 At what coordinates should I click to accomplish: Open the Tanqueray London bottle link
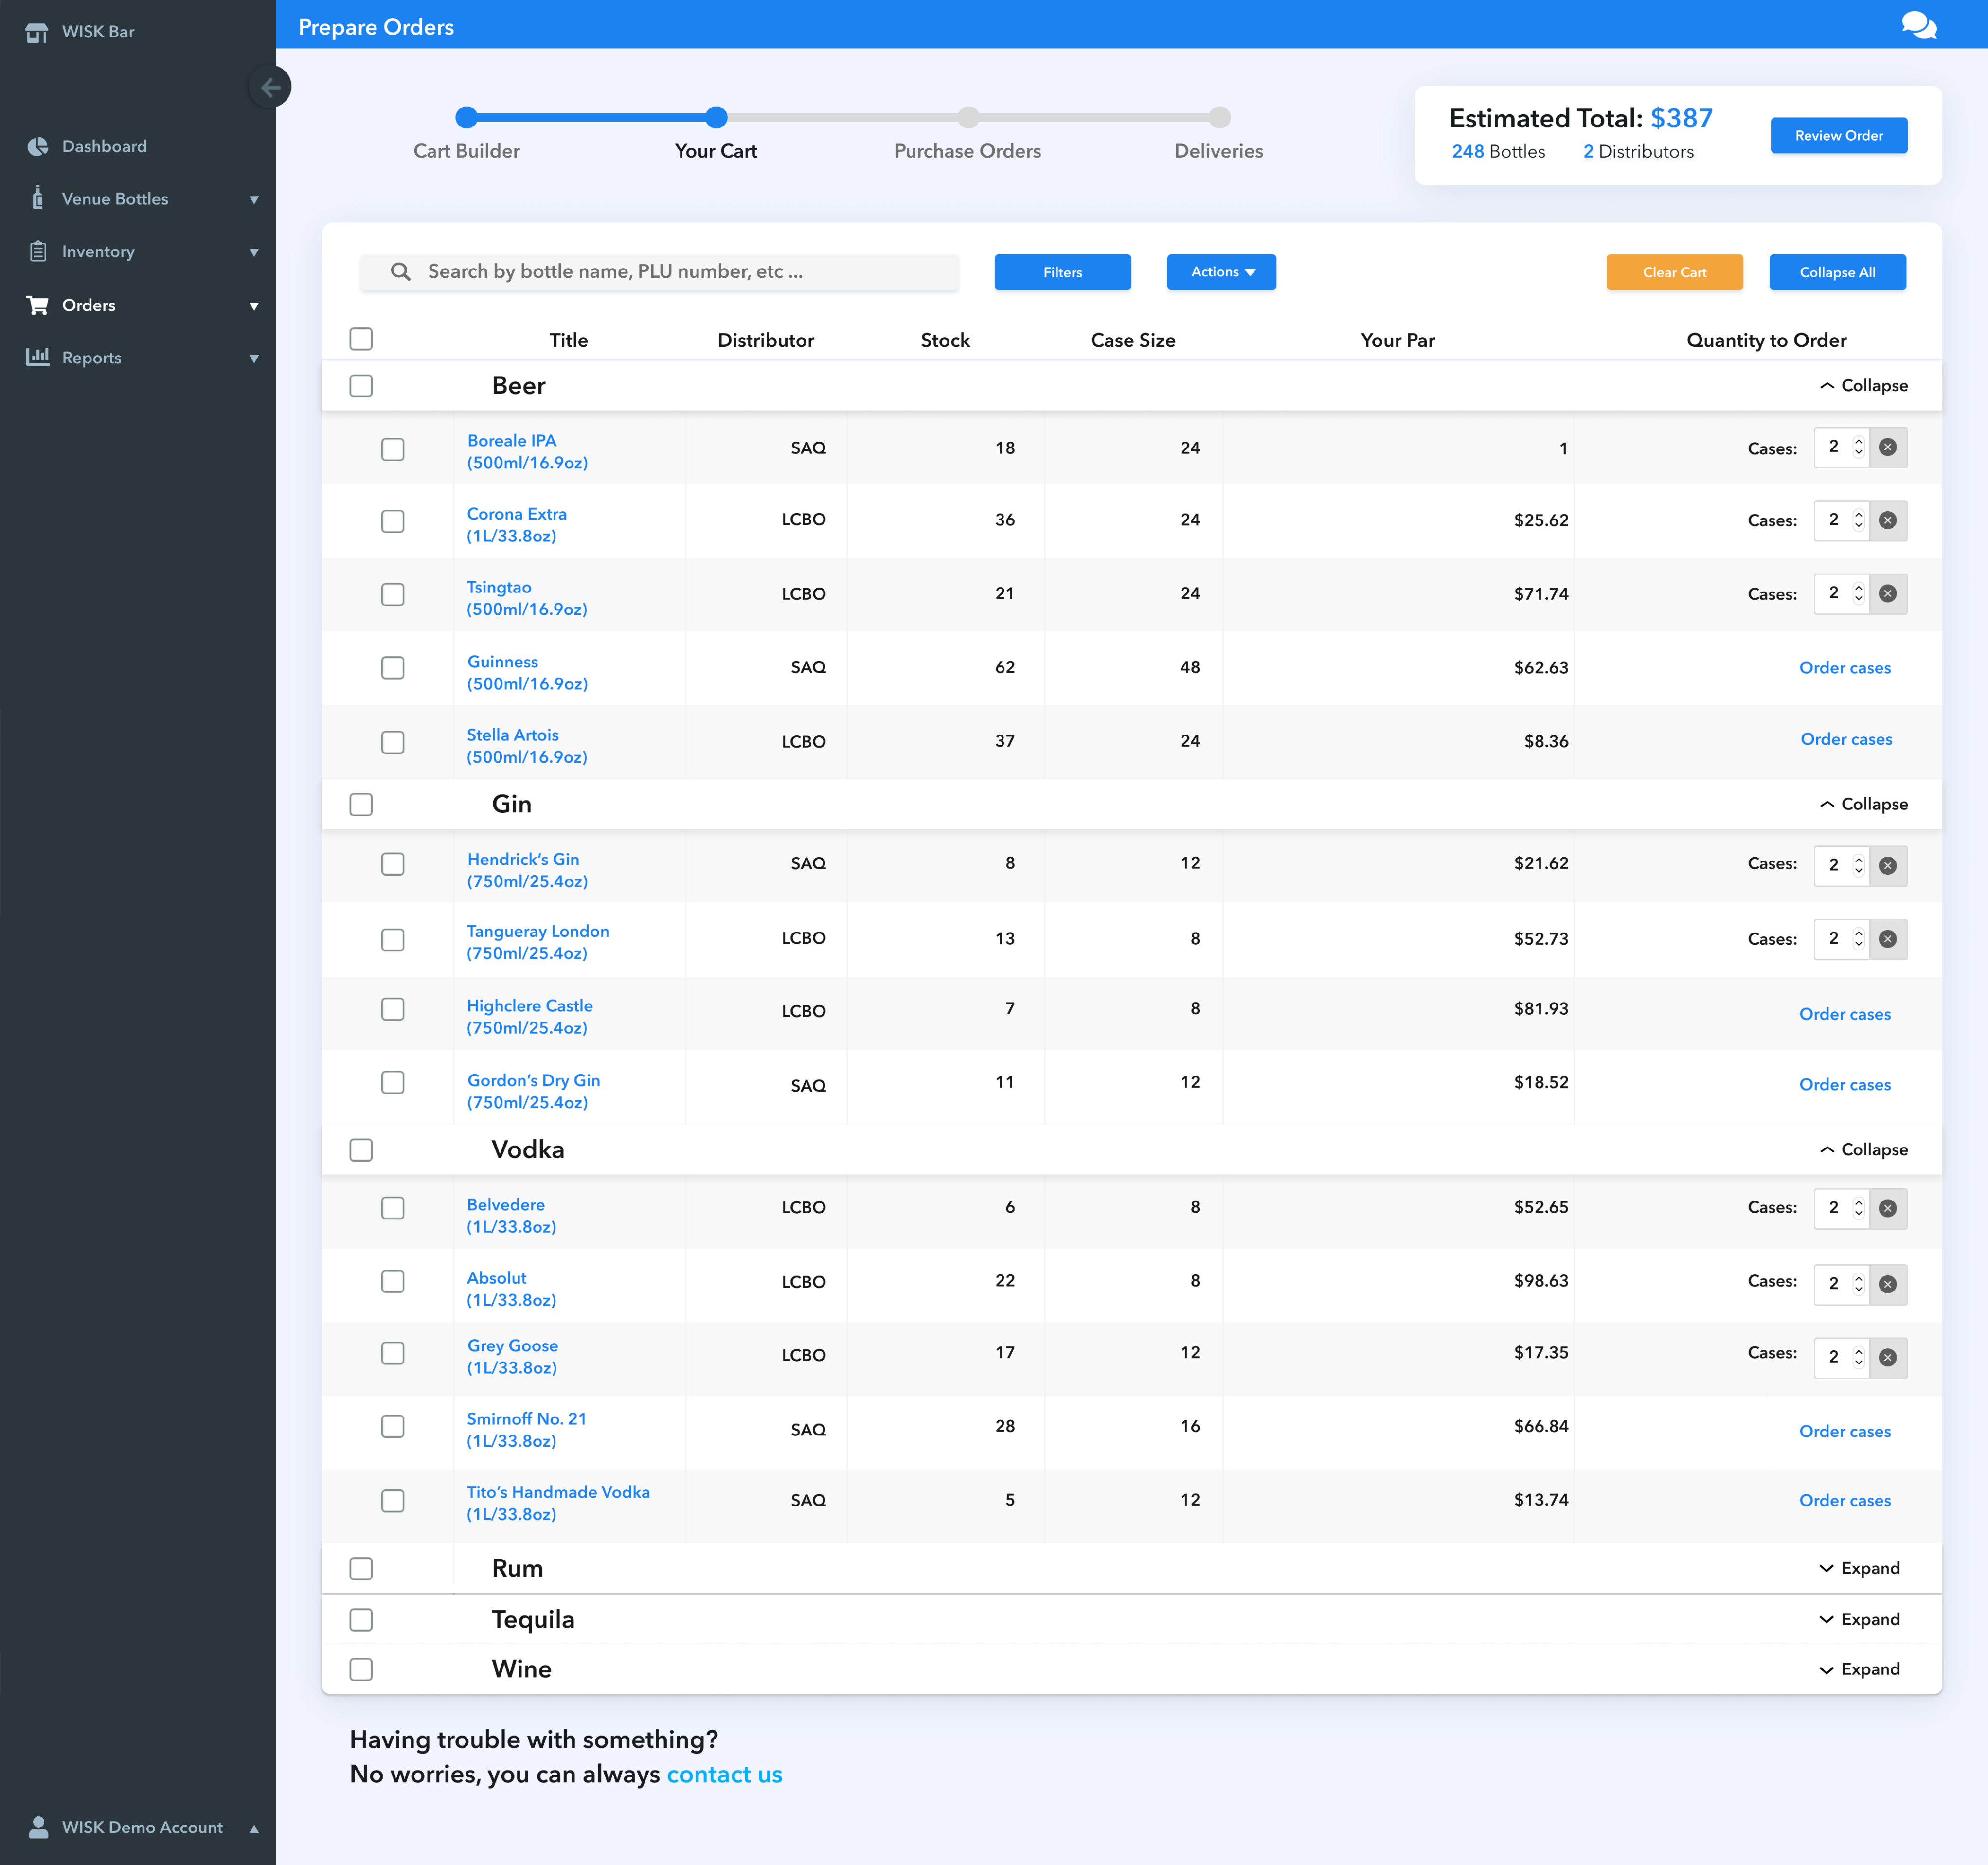point(537,942)
